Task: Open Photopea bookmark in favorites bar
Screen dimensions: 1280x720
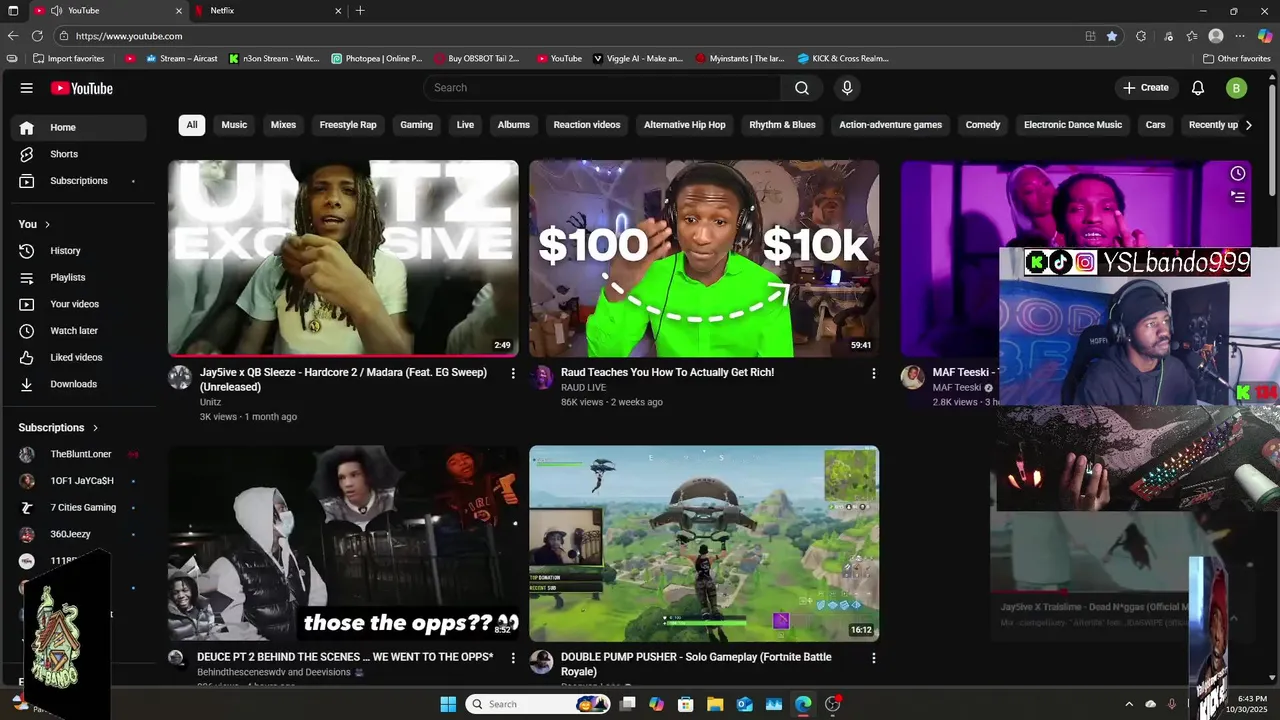Action: click(x=377, y=59)
